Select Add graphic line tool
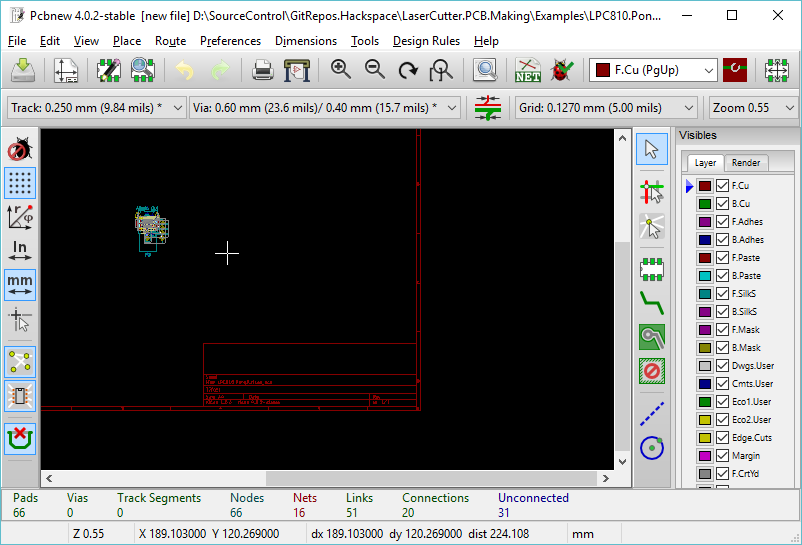The width and height of the screenshot is (802, 545). click(652, 414)
